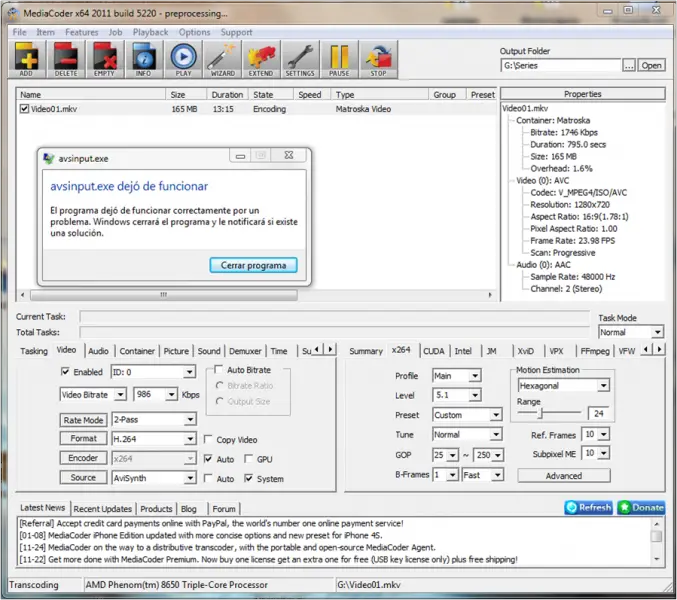Open the File menu
The height and width of the screenshot is (600, 677).
[x=19, y=32]
